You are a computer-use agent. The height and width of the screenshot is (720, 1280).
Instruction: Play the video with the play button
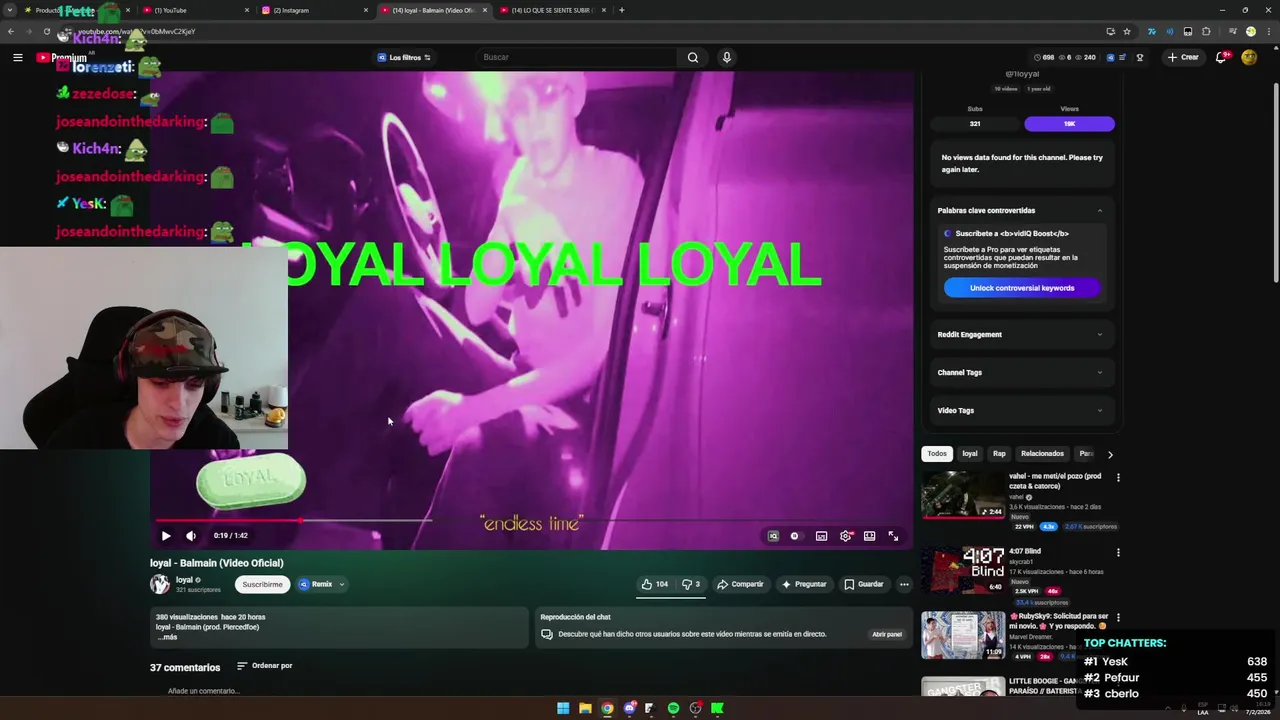166,536
